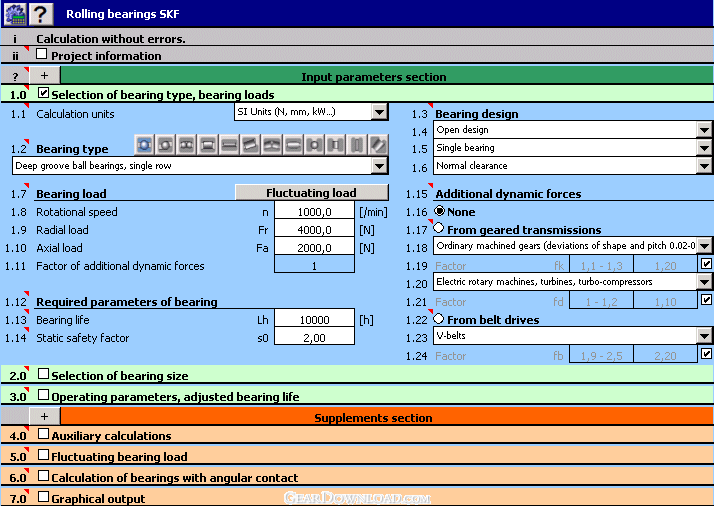Select the None dynamic forces radio
The width and height of the screenshot is (714, 506).
439,211
